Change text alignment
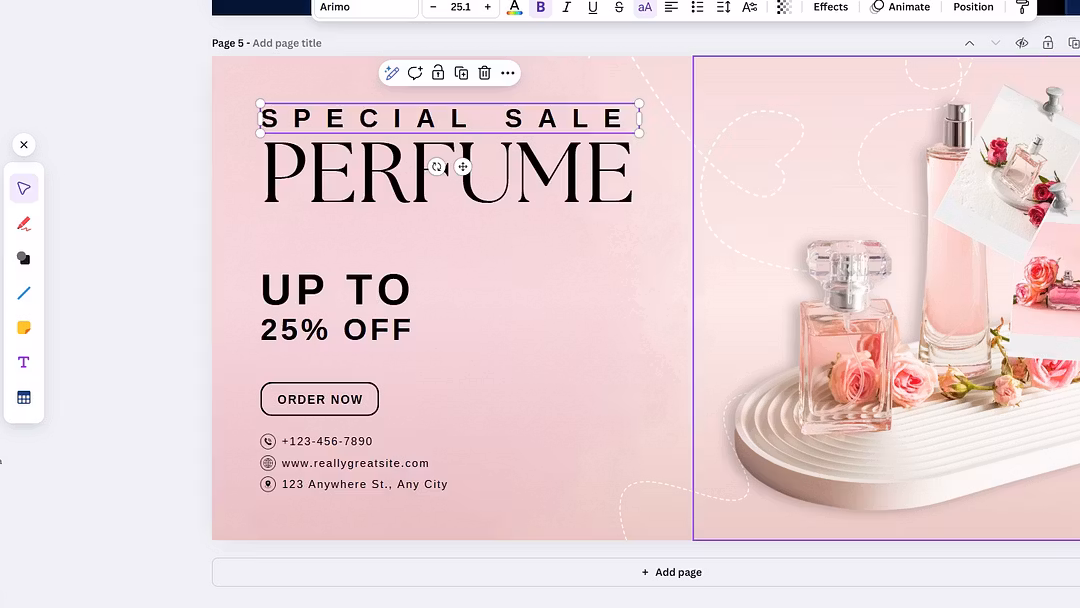1080x608 pixels. (671, 8)
